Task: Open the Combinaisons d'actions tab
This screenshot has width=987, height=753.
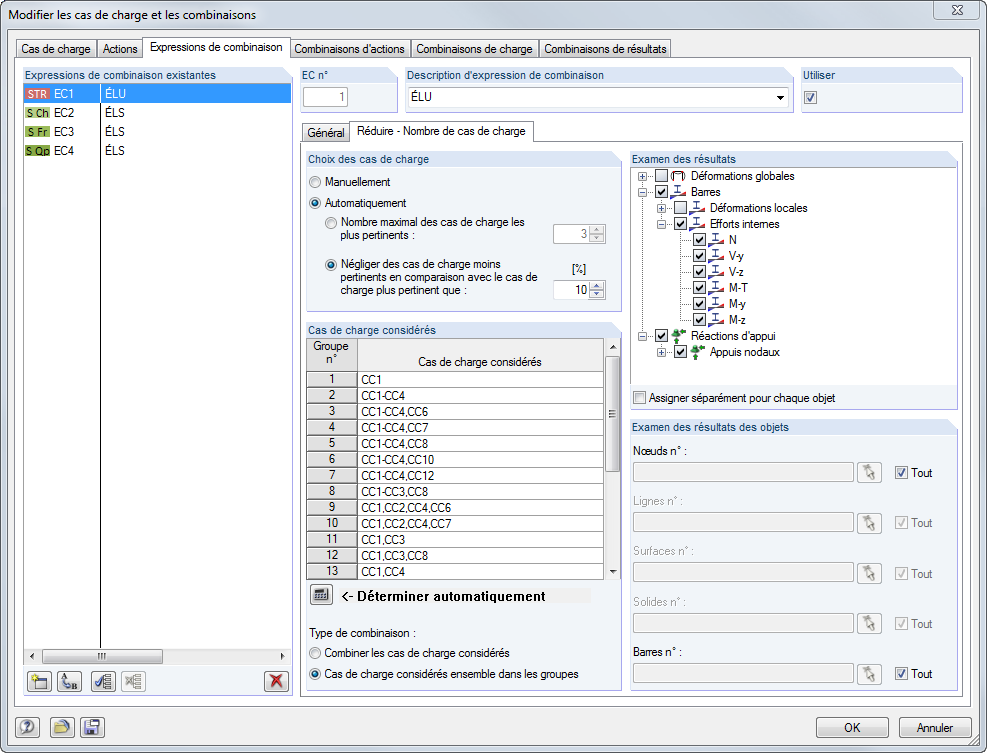Action: 349,48
